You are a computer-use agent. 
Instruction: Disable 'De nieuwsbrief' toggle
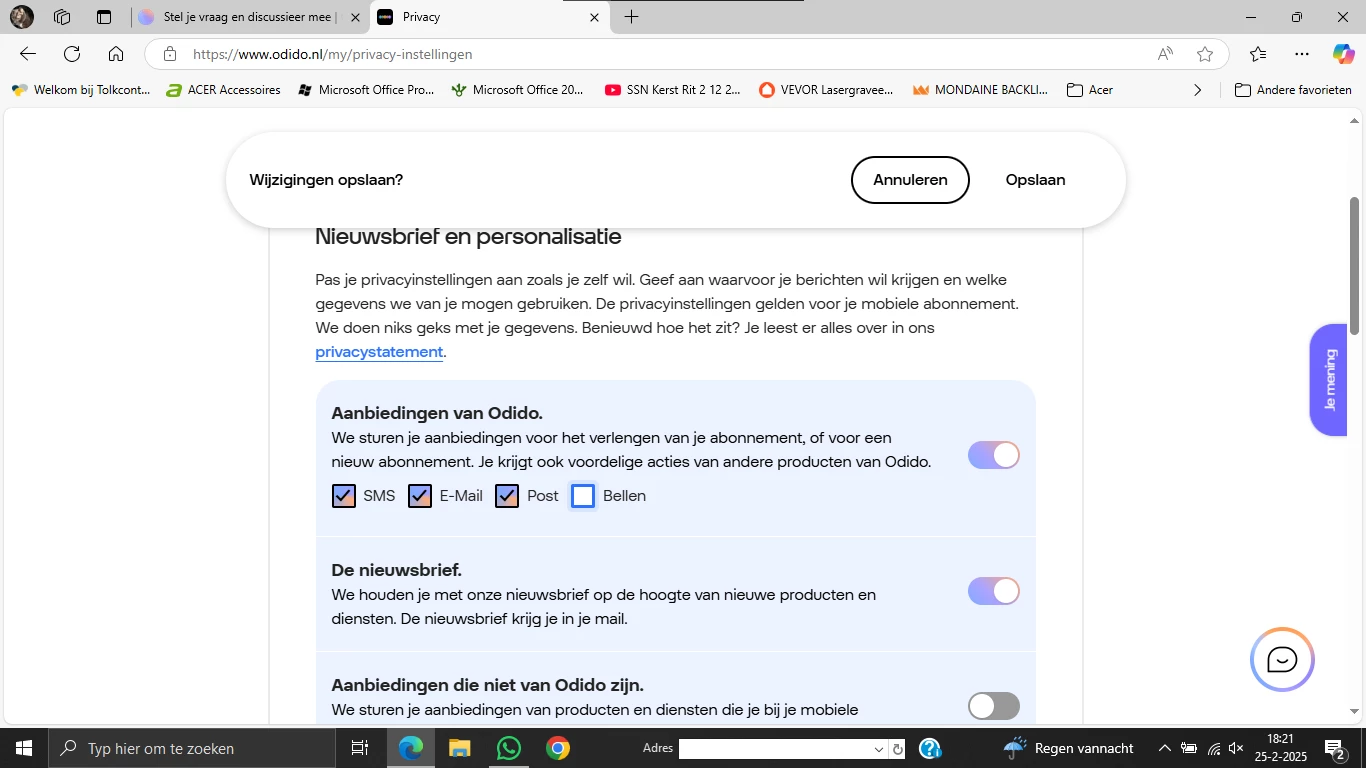pos(994,591)
